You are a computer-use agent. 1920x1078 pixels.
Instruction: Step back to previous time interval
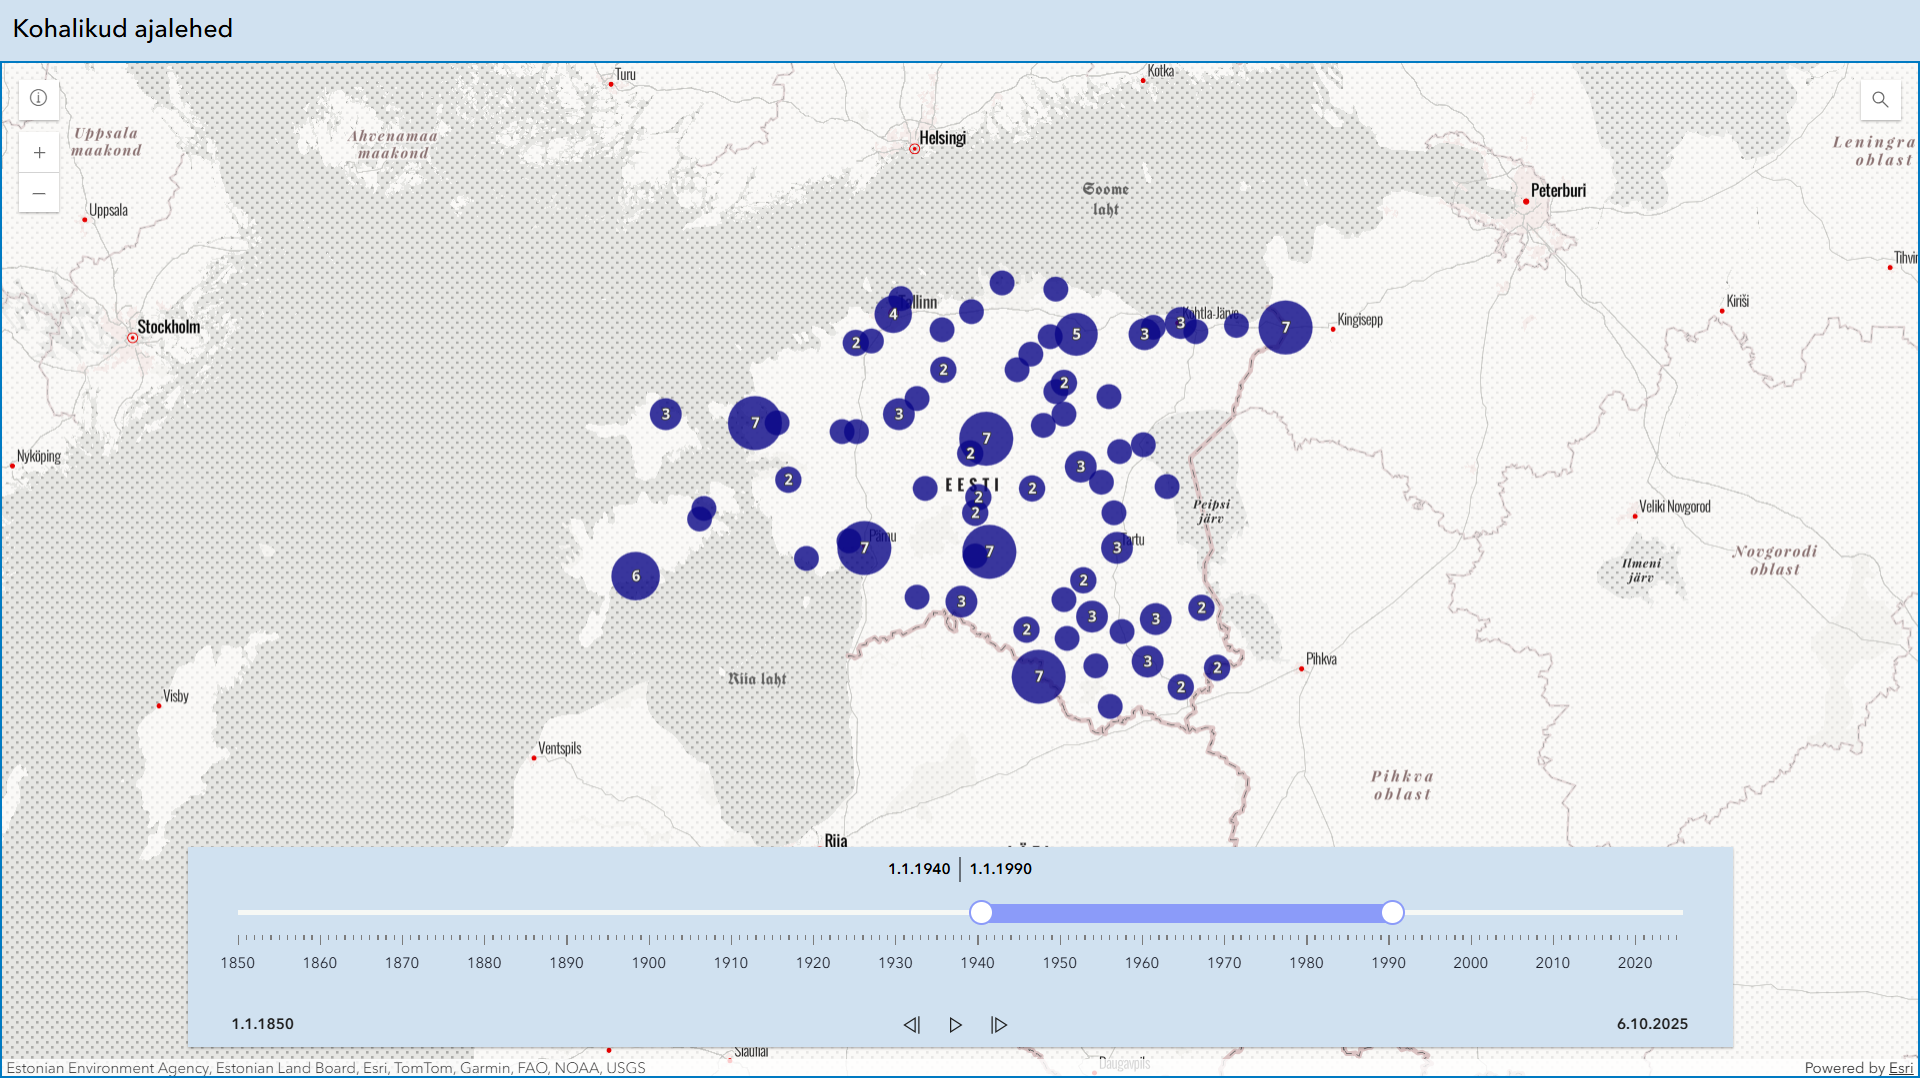pos(911,1025)
